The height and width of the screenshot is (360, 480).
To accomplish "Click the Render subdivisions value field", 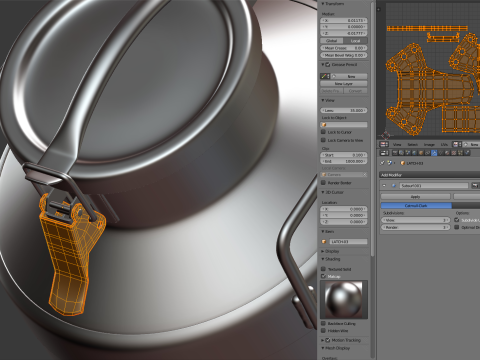I will pos(416,227).
